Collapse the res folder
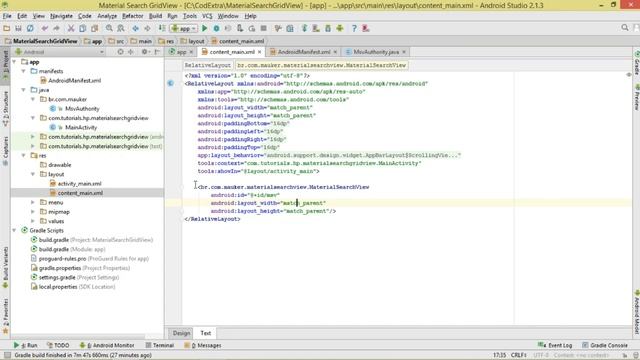640x360 pixels. pos(24,156)
